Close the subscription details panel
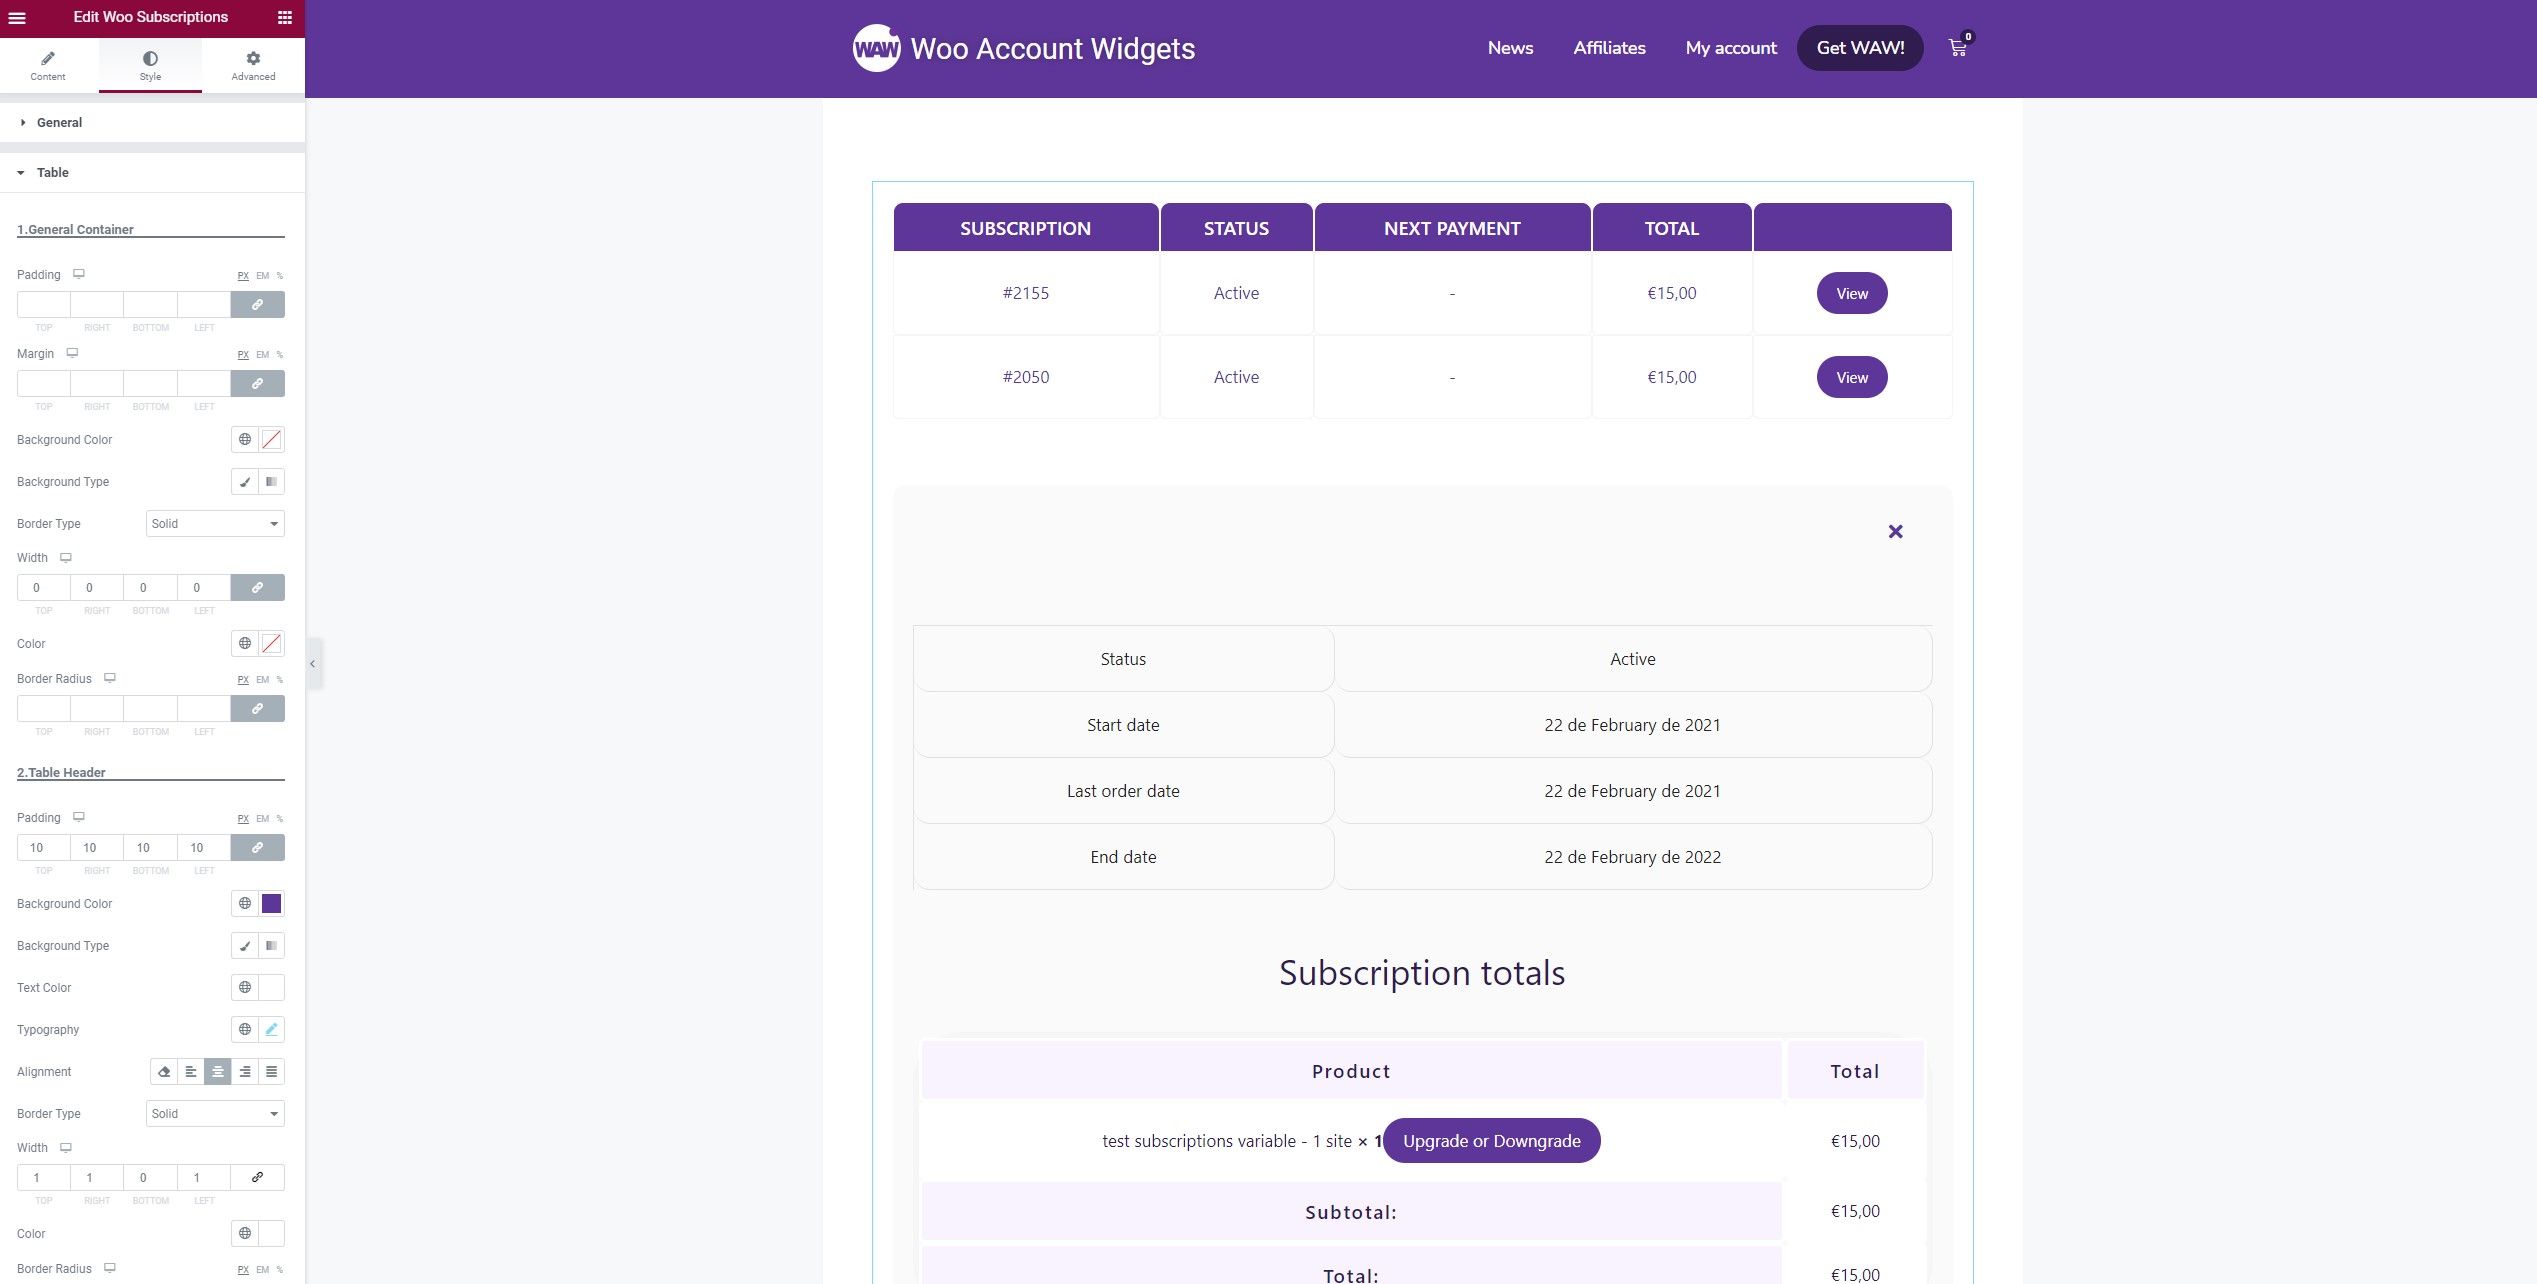The height and width of the screenshot is (1284, 2537). [x=1895, y=531]
